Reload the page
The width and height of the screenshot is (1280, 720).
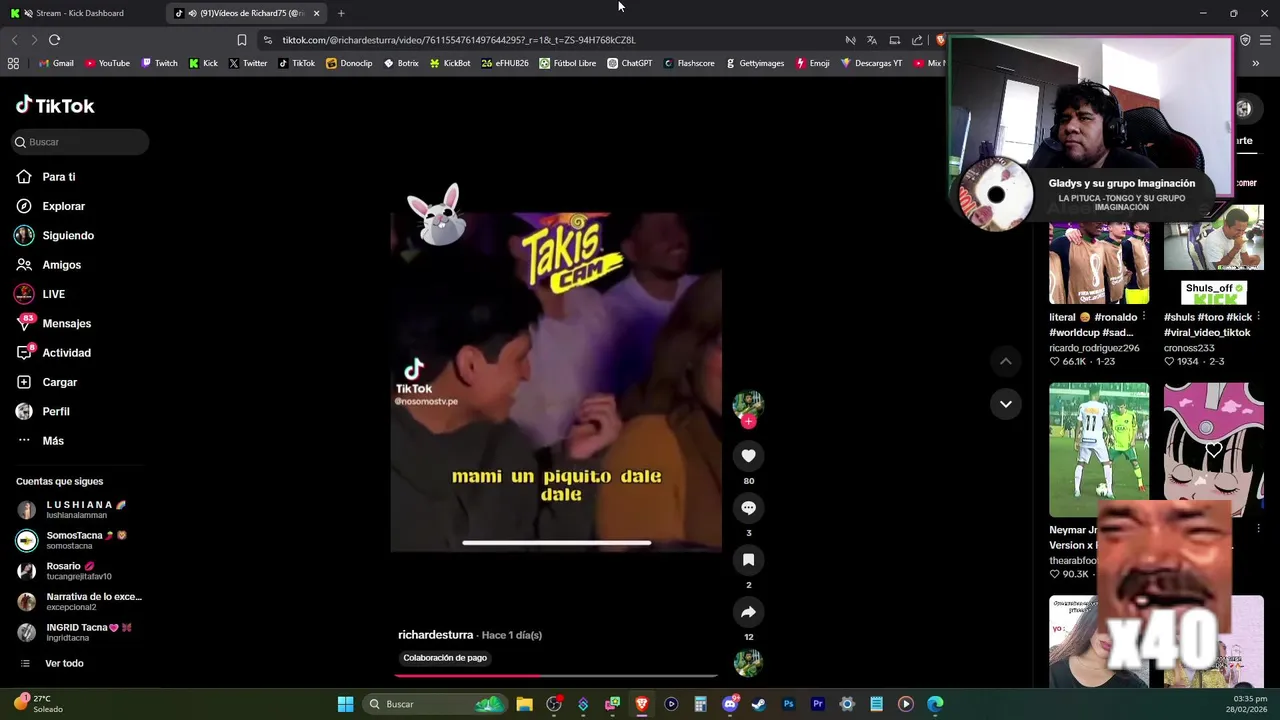pyautogui.click(x=54, y=40)
